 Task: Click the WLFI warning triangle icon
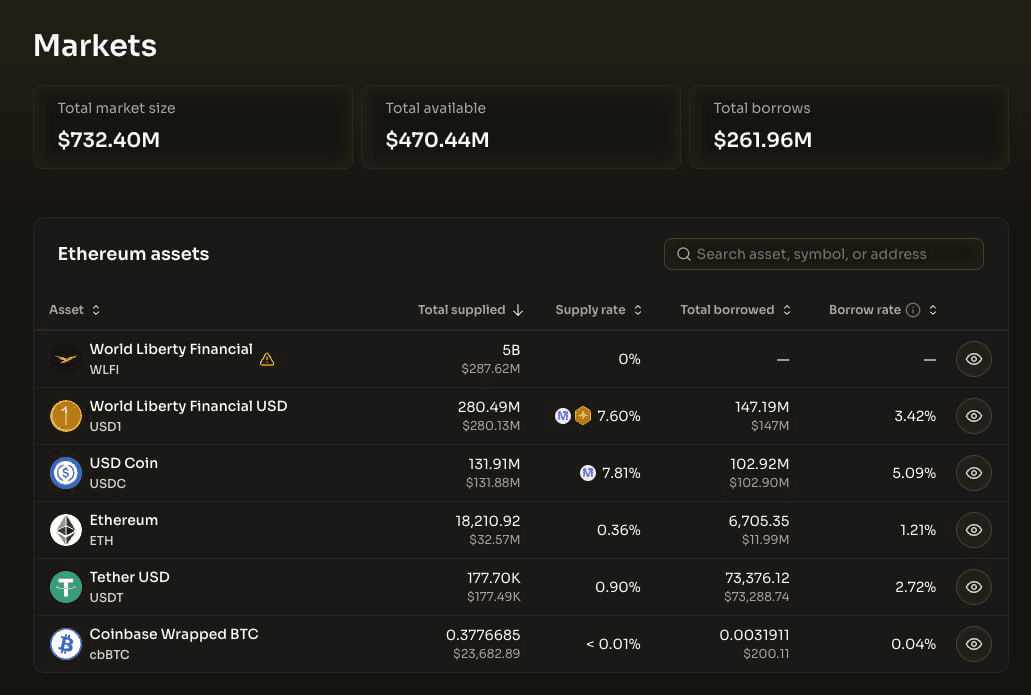click(267, 359)
